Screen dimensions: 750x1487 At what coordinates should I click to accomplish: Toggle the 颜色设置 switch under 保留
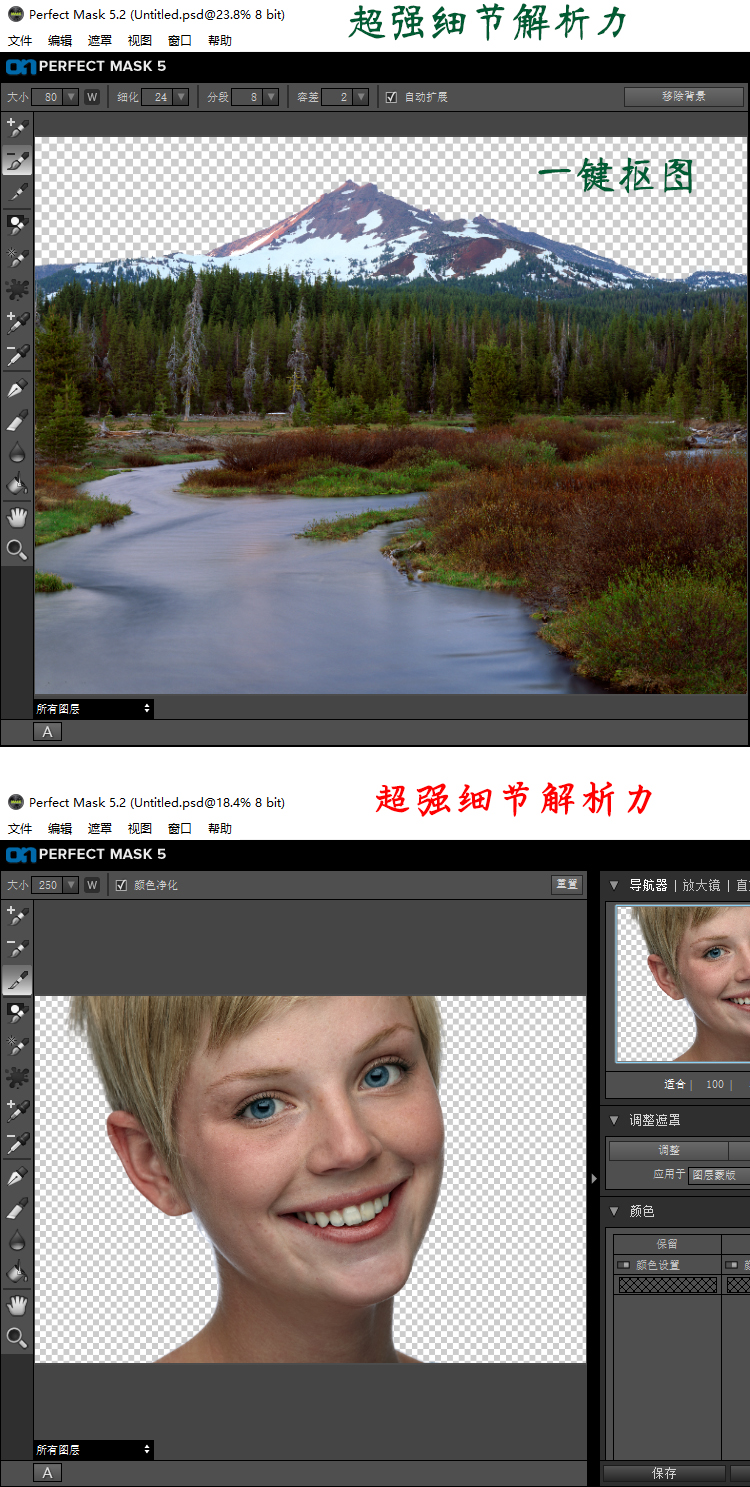[624, 1265]
